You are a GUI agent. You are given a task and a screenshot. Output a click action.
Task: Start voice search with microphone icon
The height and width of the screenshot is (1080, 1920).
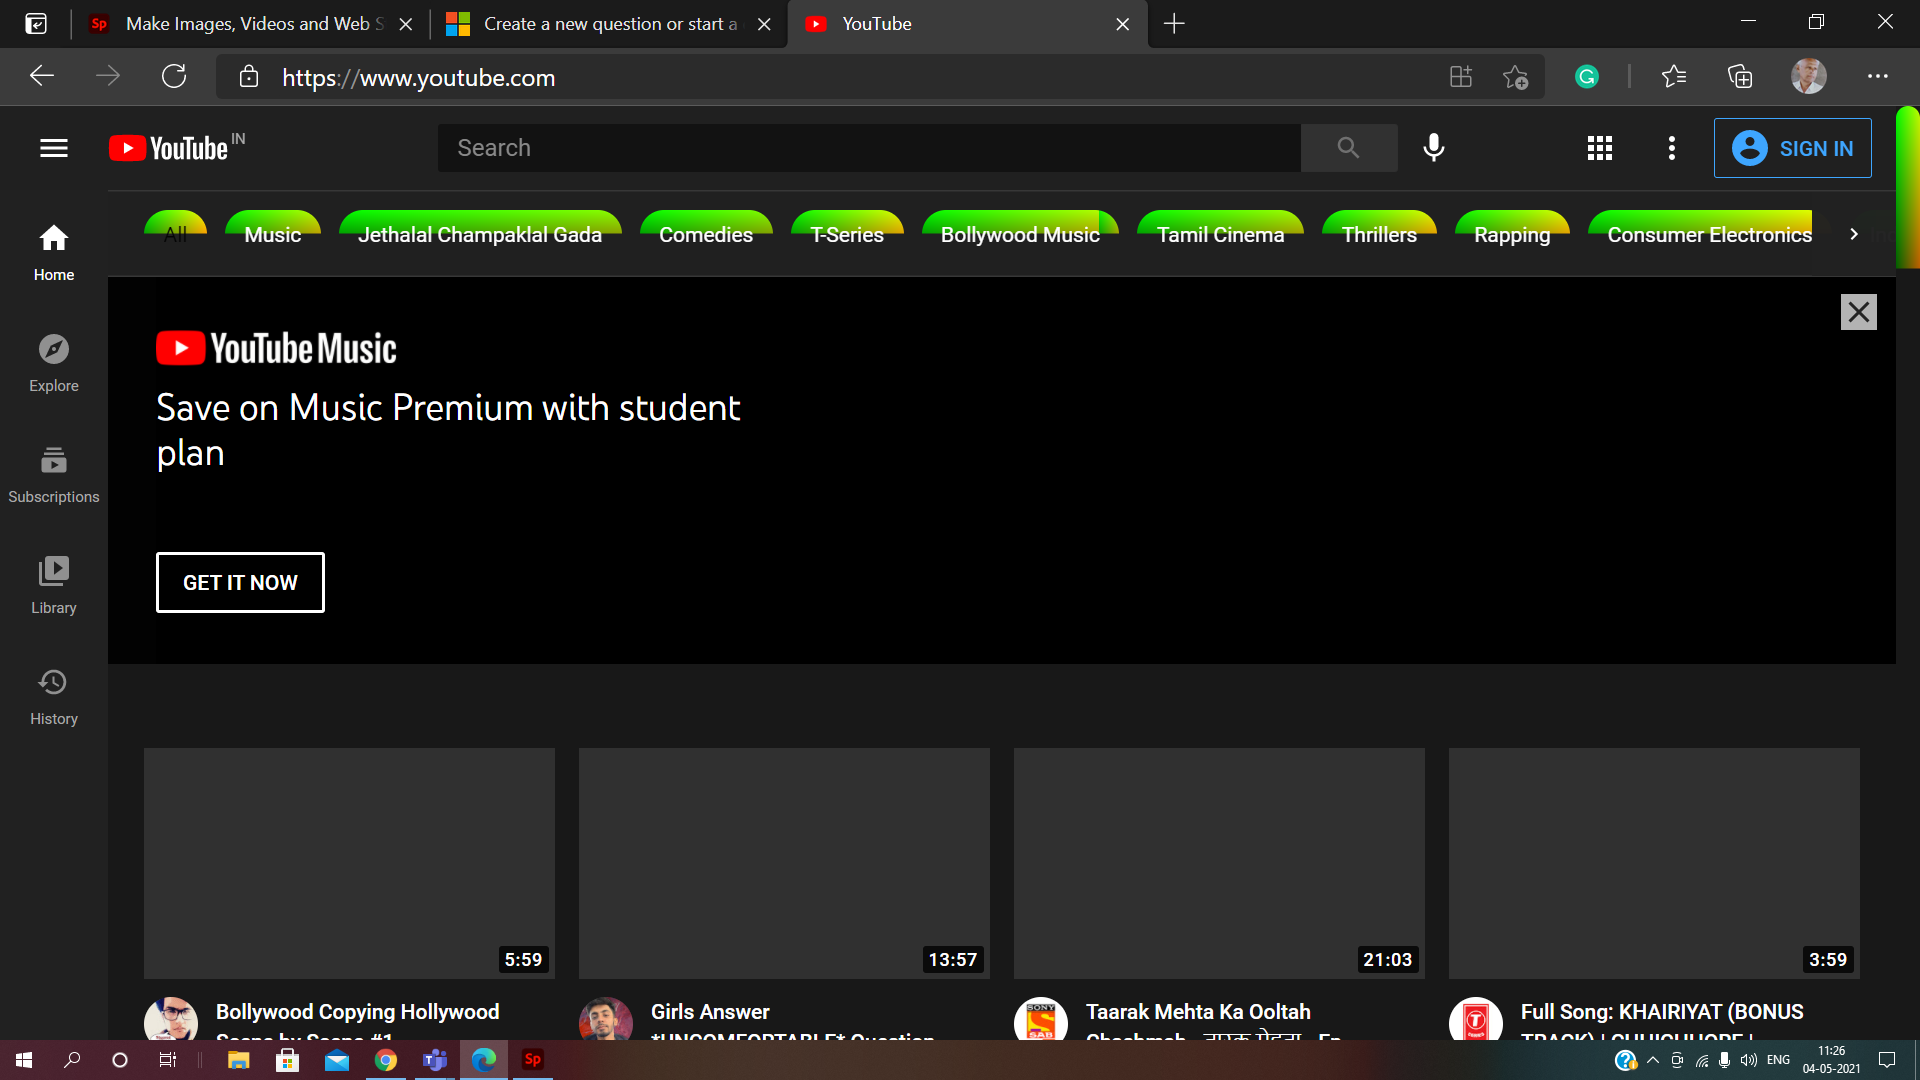[1433, 148]
